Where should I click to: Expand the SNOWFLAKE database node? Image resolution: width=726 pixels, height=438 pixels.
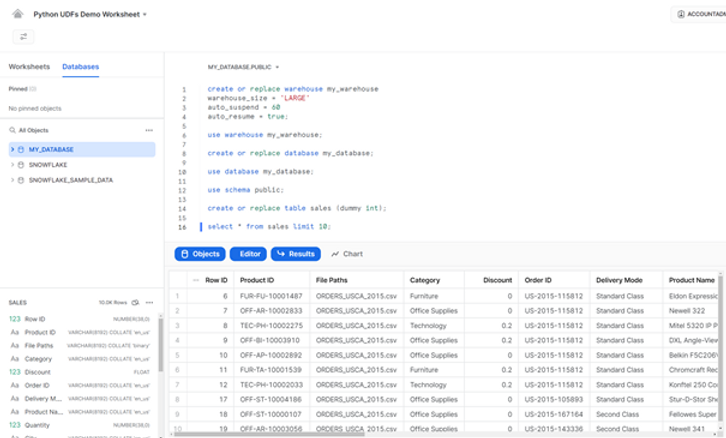pos(13,165)
